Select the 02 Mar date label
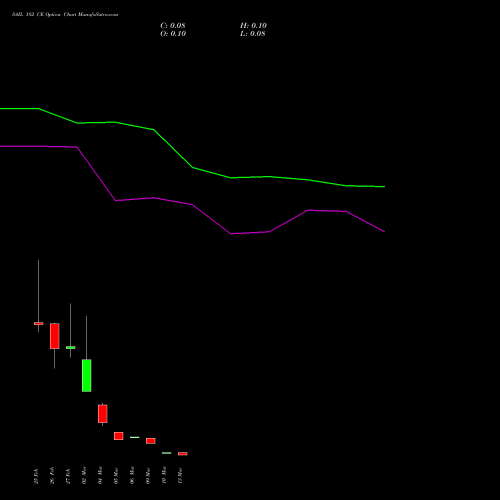Viewport: 500px width, 500px height. 84,475
